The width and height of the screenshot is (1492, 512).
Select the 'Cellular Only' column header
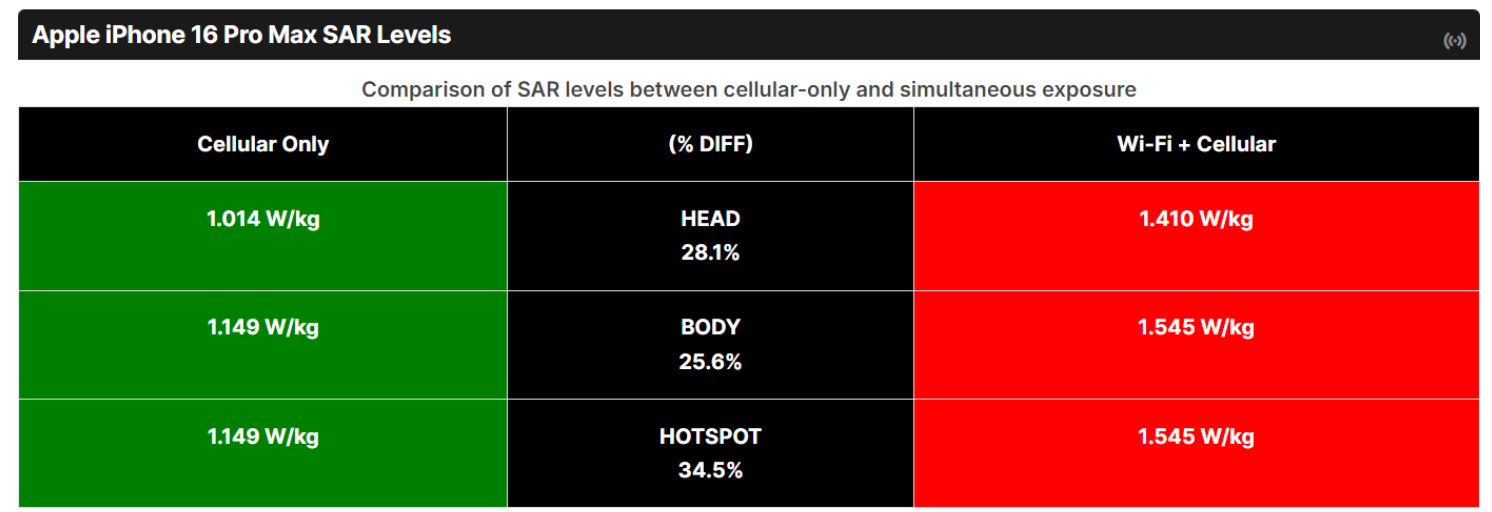click(263, 144)
